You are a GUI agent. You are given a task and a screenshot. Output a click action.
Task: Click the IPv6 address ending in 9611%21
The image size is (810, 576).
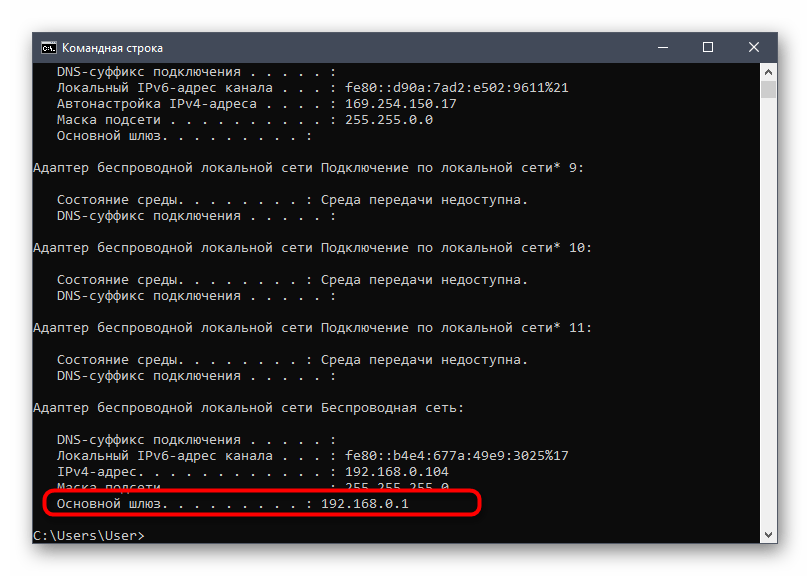(x=456, y=88)
